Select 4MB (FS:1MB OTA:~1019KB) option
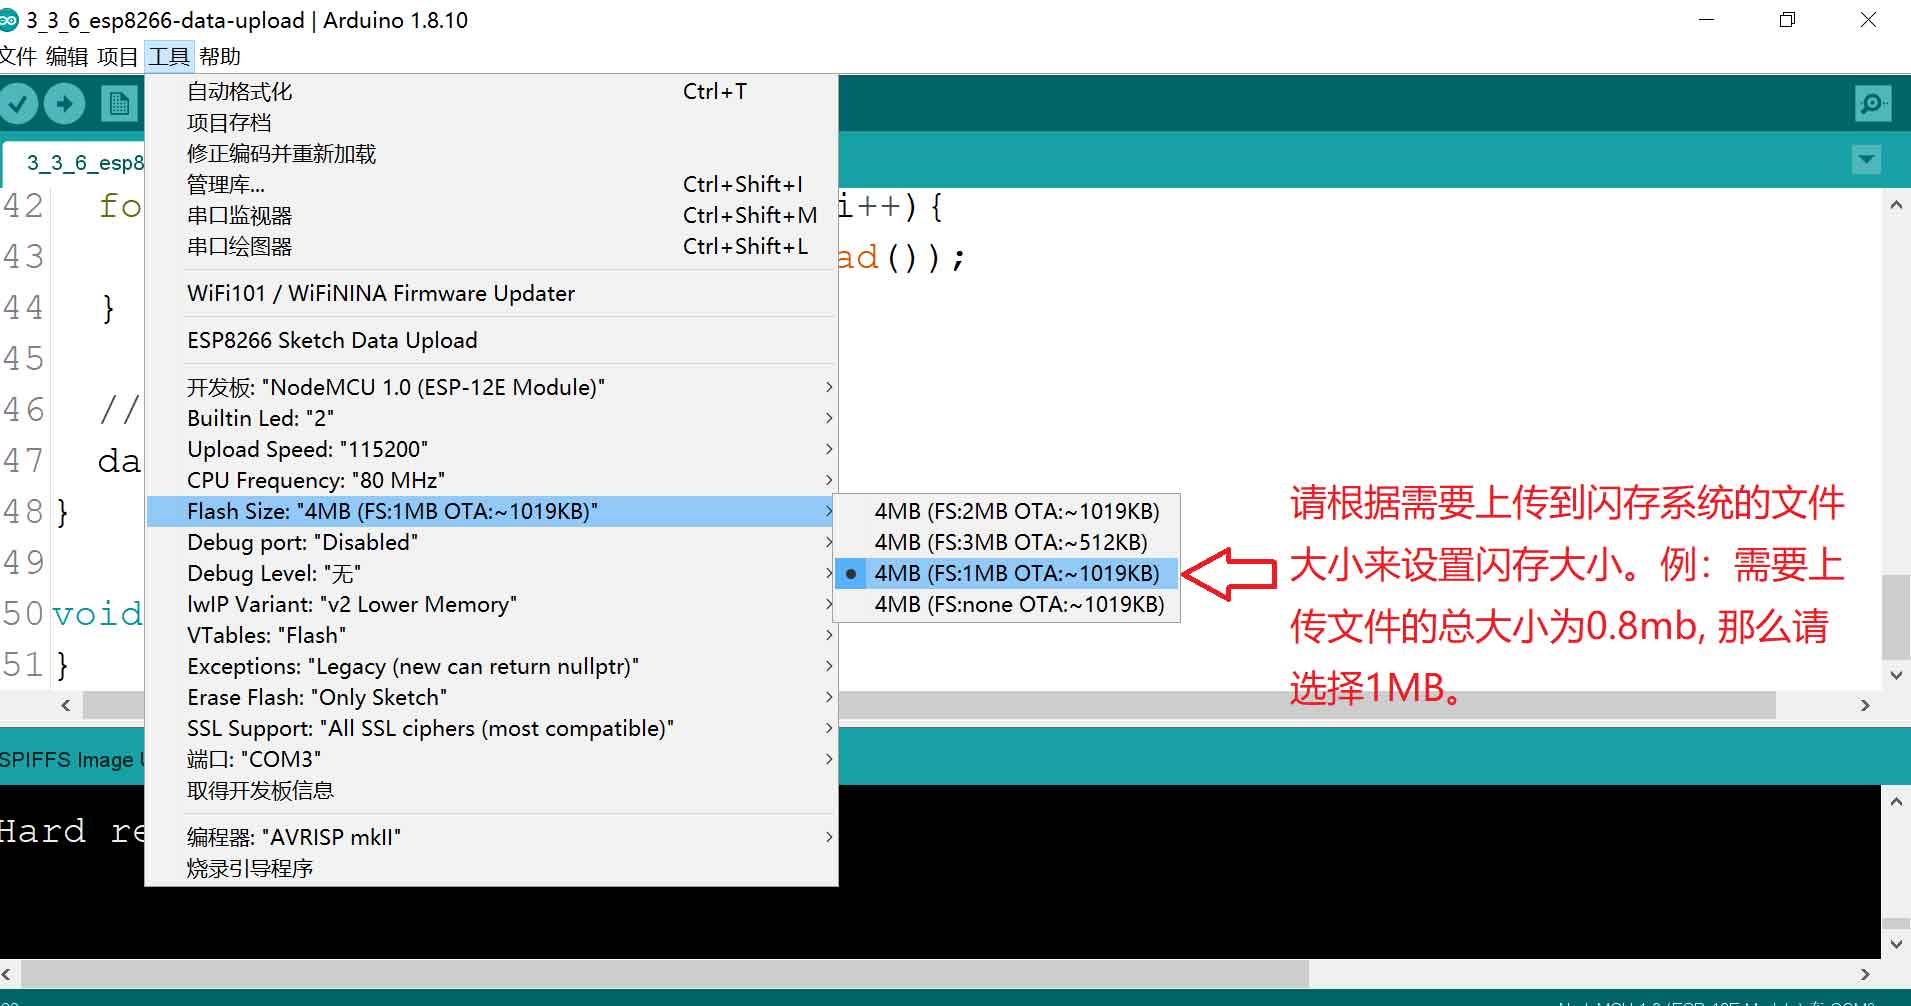Viewport: 1911px width, 1006px height. [x=1006, y=574]
